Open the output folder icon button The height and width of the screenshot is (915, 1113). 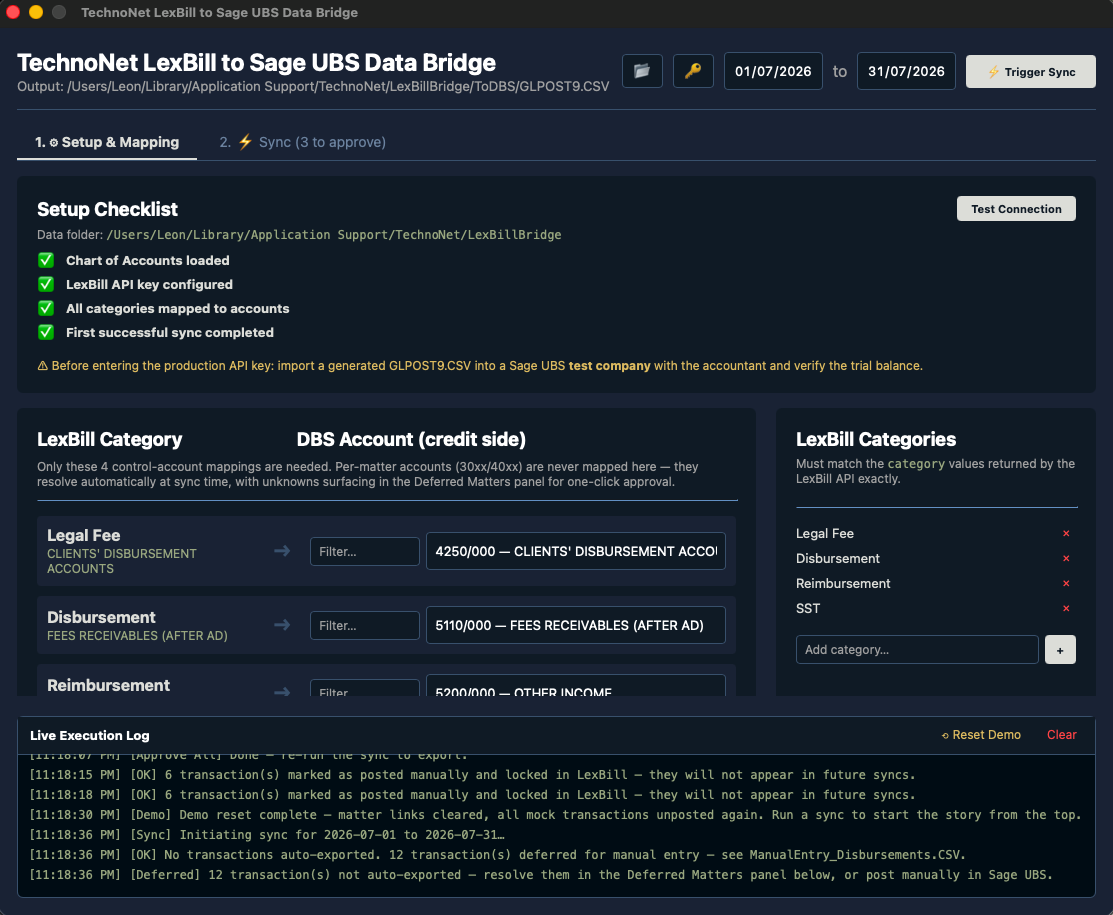click(x=642, y=71)
